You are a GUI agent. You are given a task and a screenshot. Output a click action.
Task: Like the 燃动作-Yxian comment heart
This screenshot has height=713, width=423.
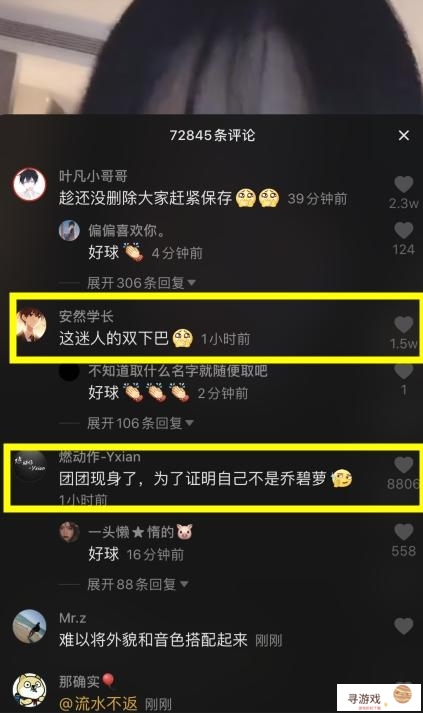coord(403,465)
